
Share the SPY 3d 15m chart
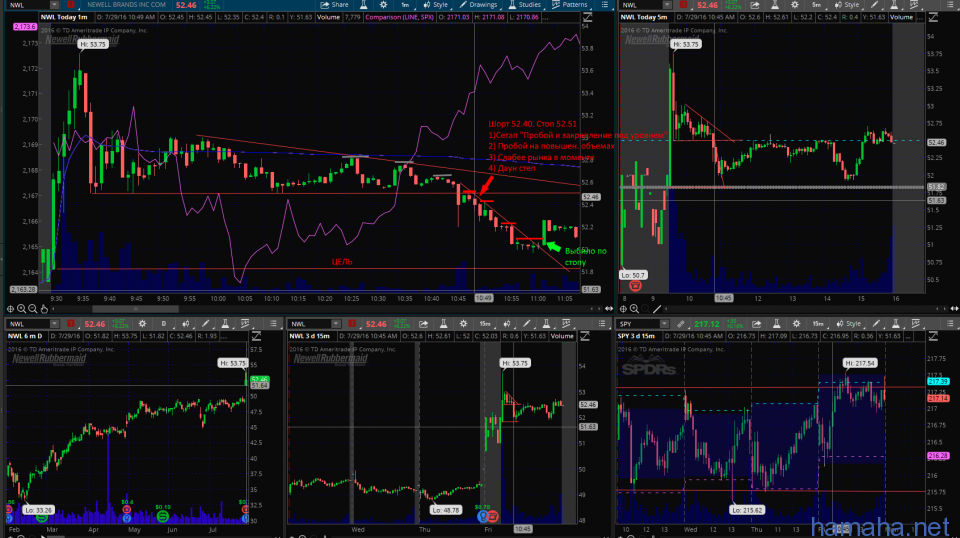point(756,324)
